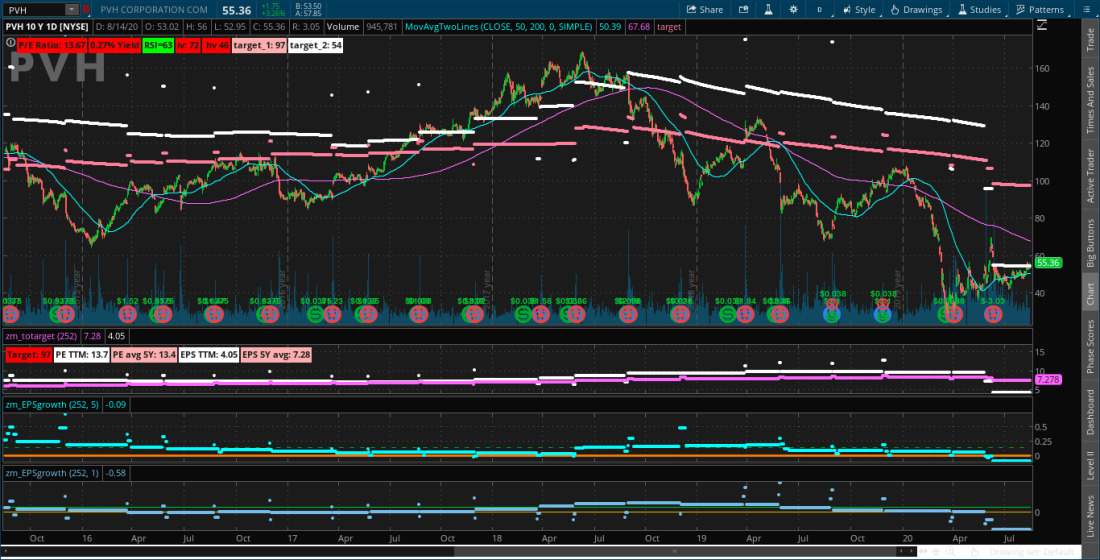Screen dimensions: 1100x560
Task: Open the Style menu
Action: coord(858,9)
